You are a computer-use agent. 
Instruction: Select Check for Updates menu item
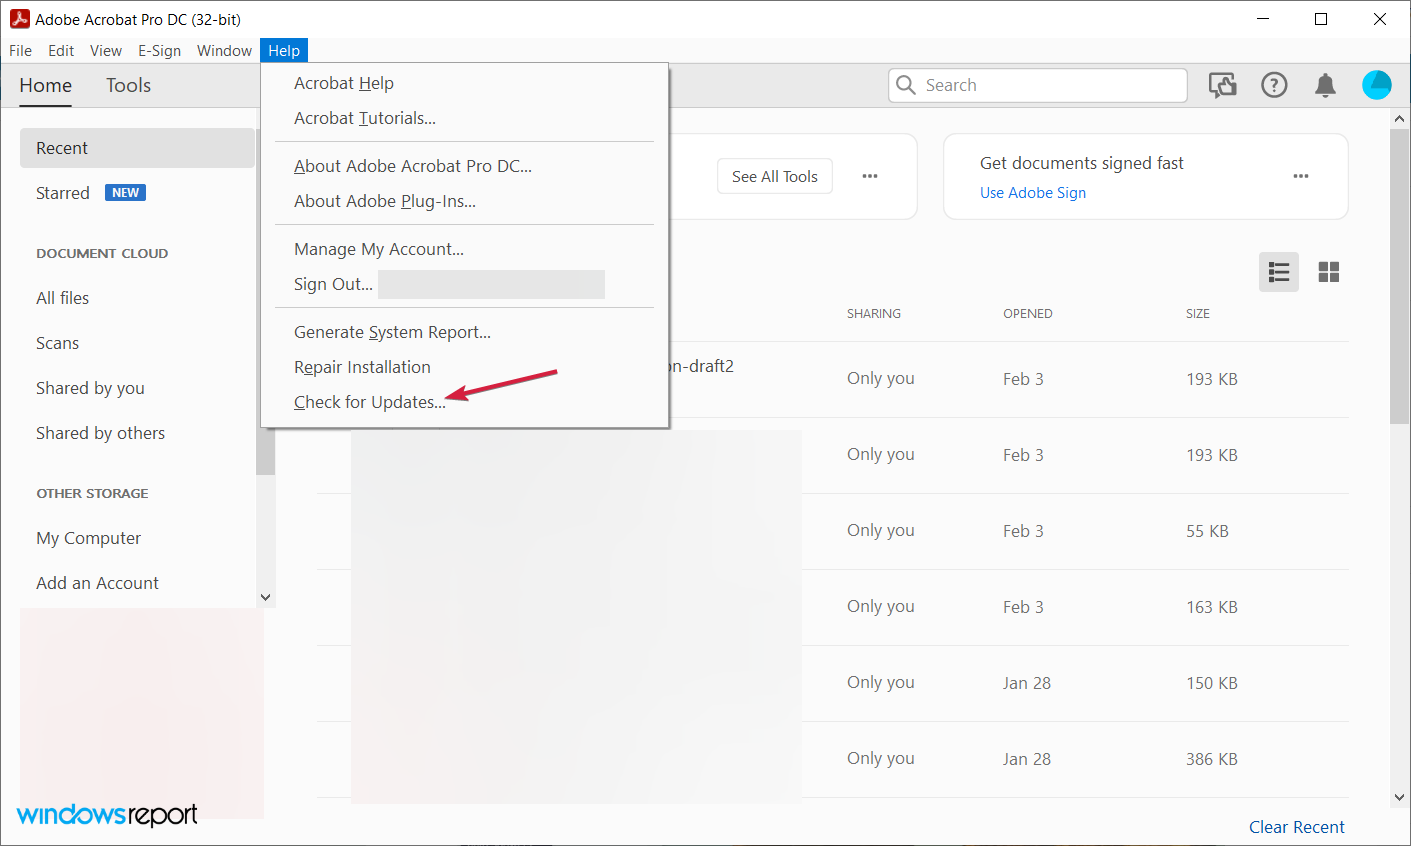click(369, 402)
